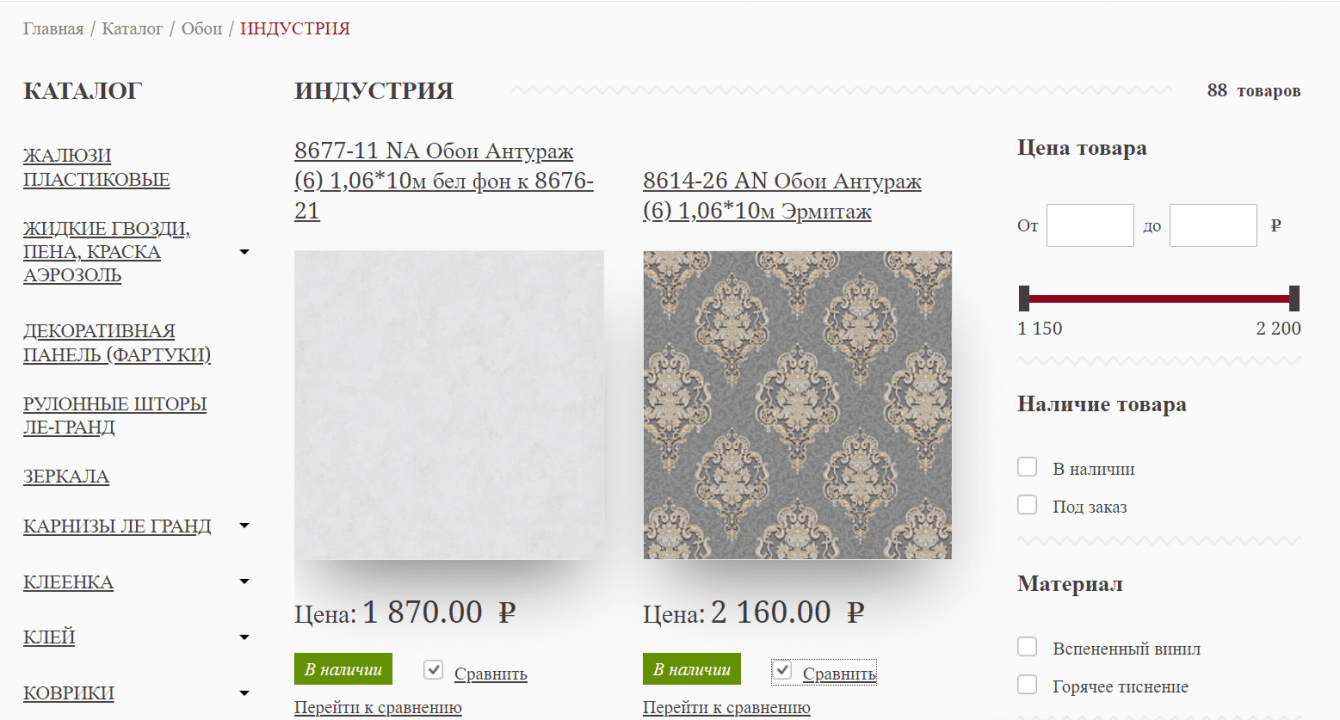
Task: Expand the КОВРИКИ category arrow
Action: [244, 693]
